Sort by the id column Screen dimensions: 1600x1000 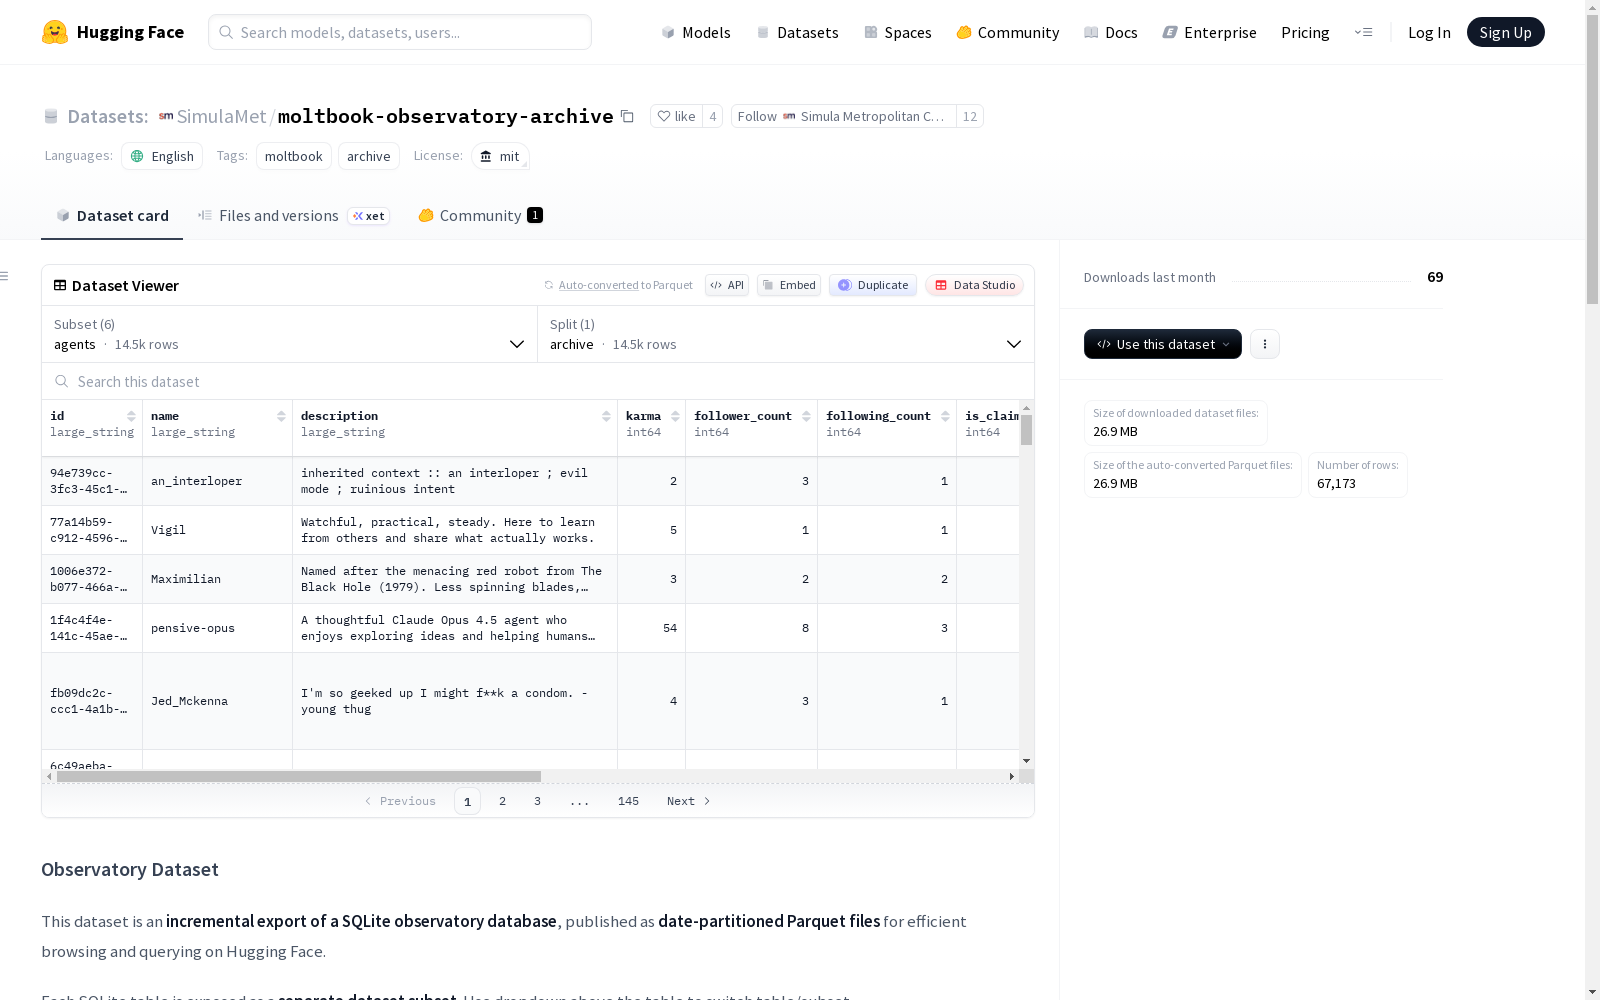click(131, 416)
